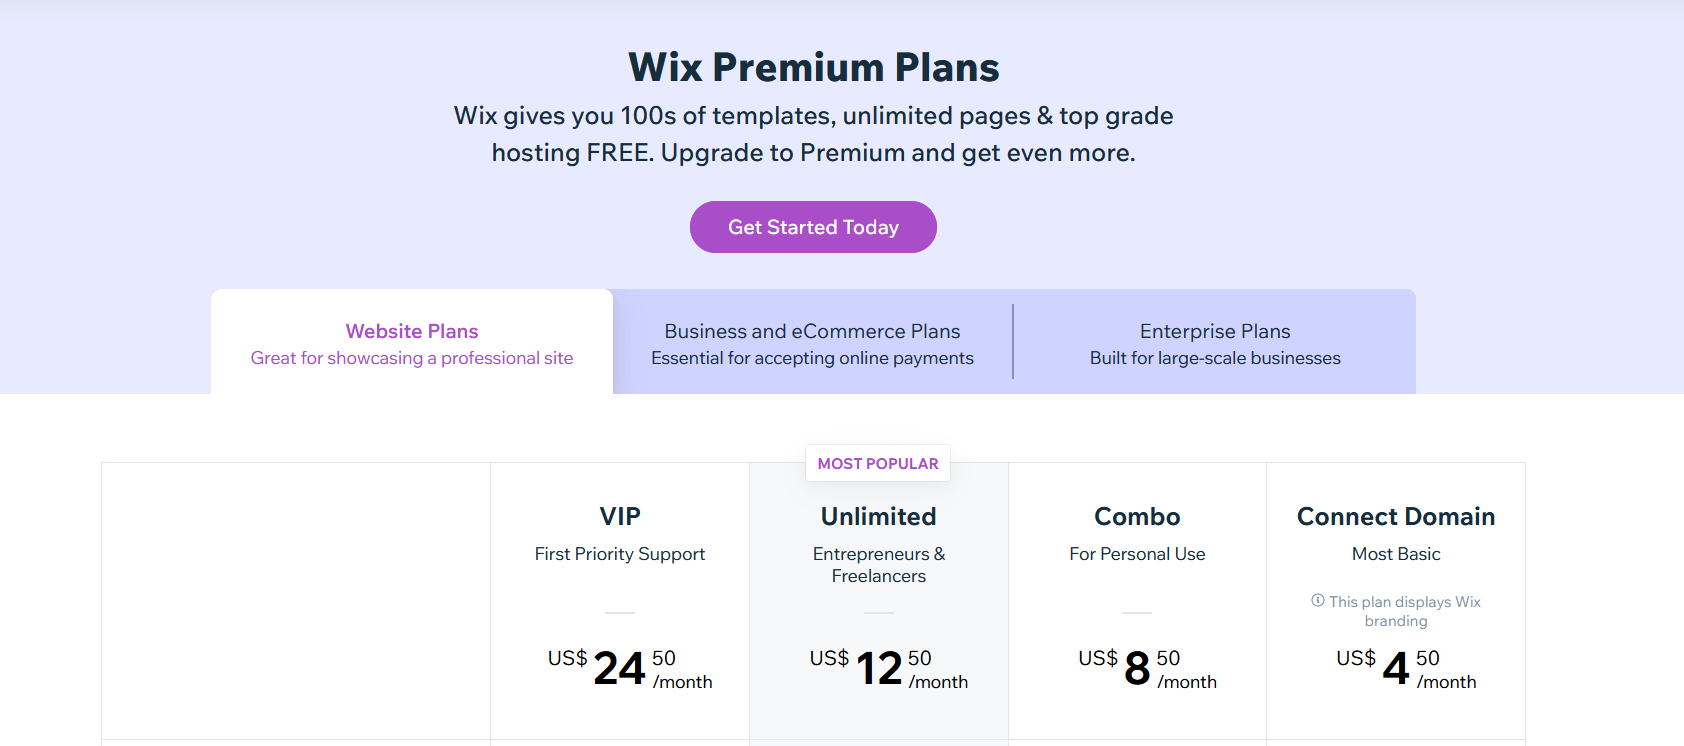Image resolution: width=1684 pixels, height=746 pixels.
Task: Click the US$ 8.50 per month price
Action: click(x=1147, y=668)
